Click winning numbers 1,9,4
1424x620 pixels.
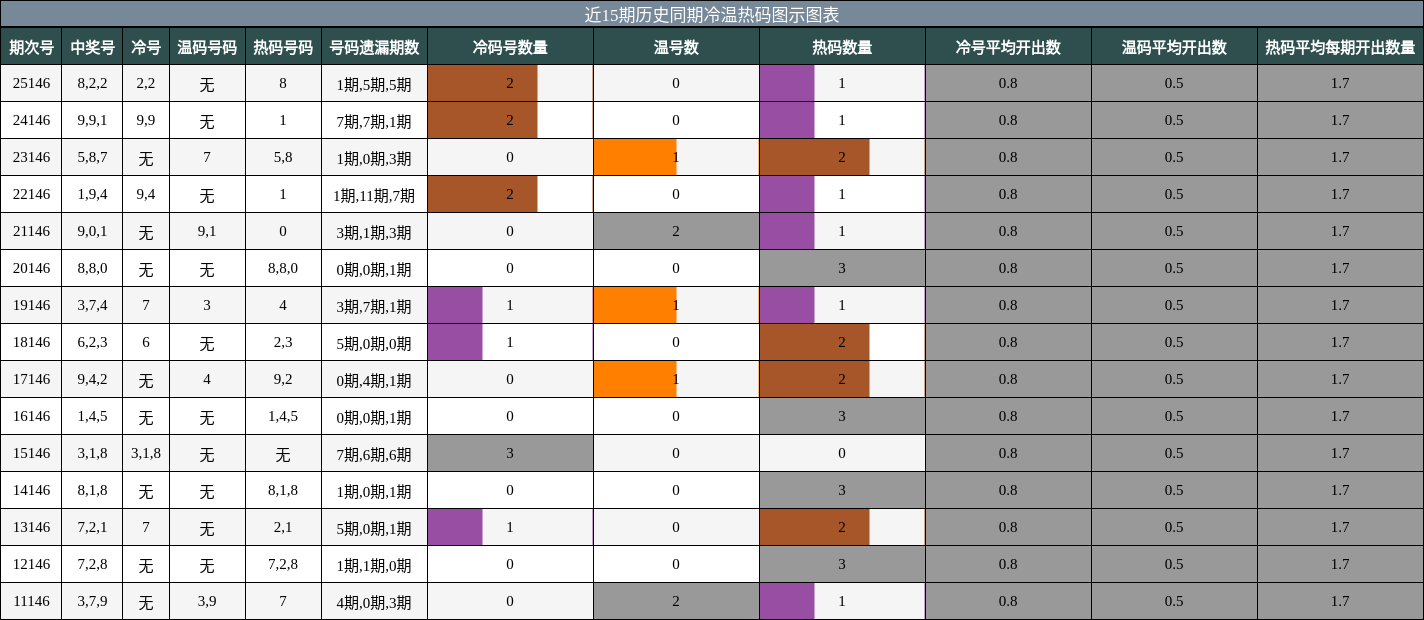coord(92,194)
